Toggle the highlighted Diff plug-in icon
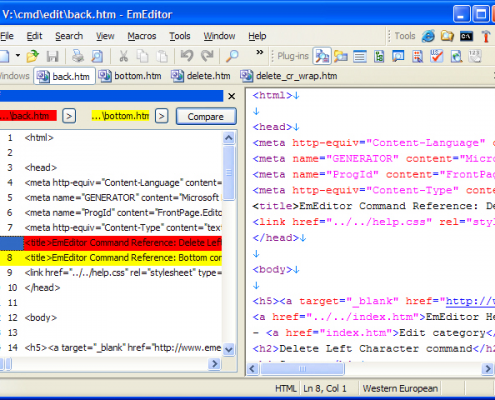Viewport: 495px width, 400px height. pos(322,56)
